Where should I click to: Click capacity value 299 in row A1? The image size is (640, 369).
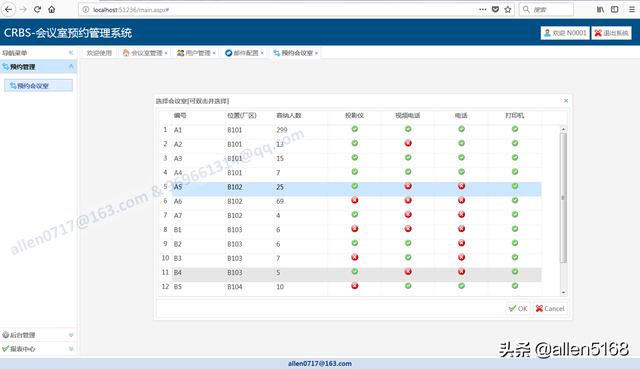tap(282, 130)
